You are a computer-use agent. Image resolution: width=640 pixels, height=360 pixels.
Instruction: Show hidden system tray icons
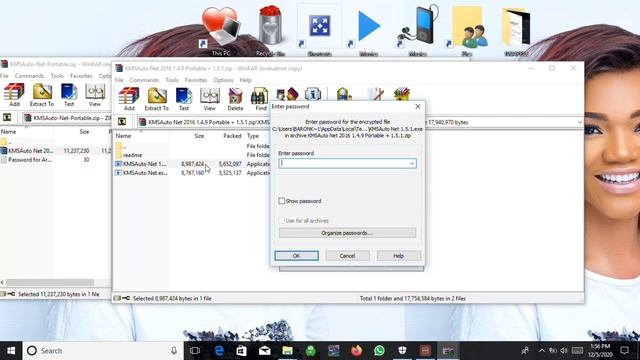coord(542,351)
